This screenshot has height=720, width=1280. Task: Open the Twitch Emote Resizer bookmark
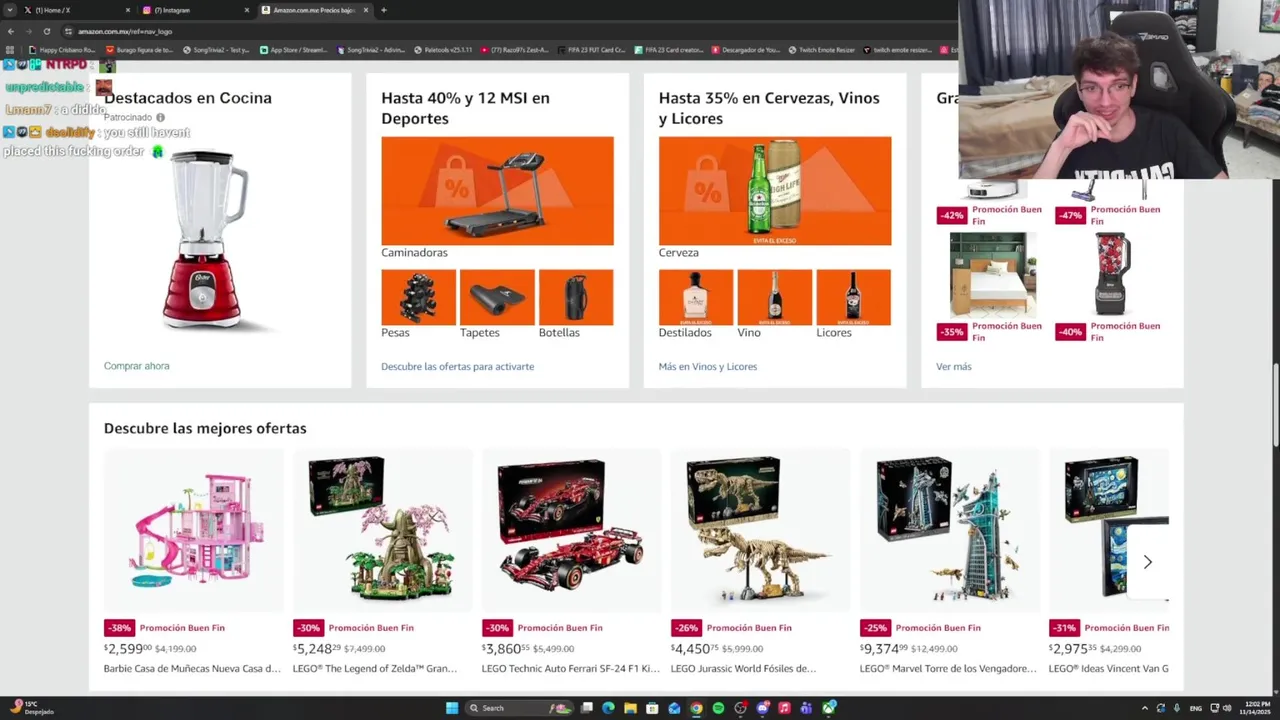click(x=821, y=50)
